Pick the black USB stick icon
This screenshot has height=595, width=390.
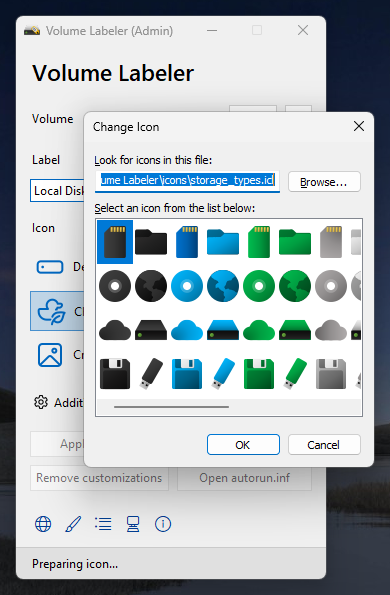tap(151, 374)
